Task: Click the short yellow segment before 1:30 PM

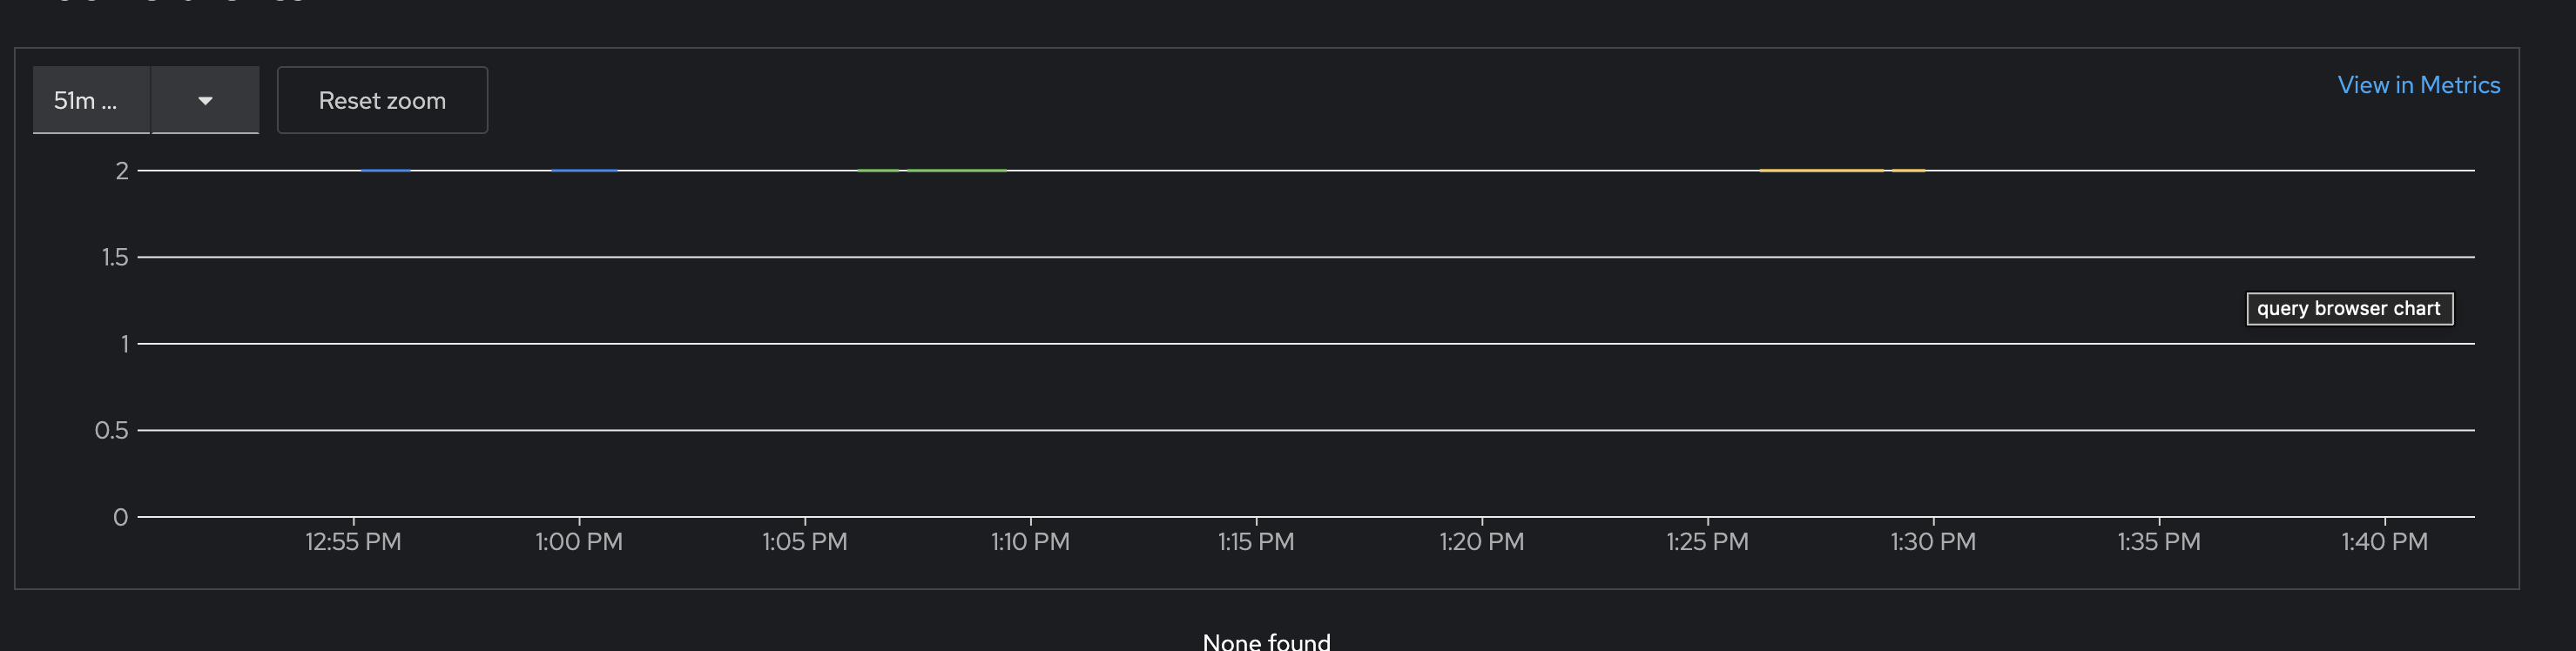Action: [x=1908, y=171]
